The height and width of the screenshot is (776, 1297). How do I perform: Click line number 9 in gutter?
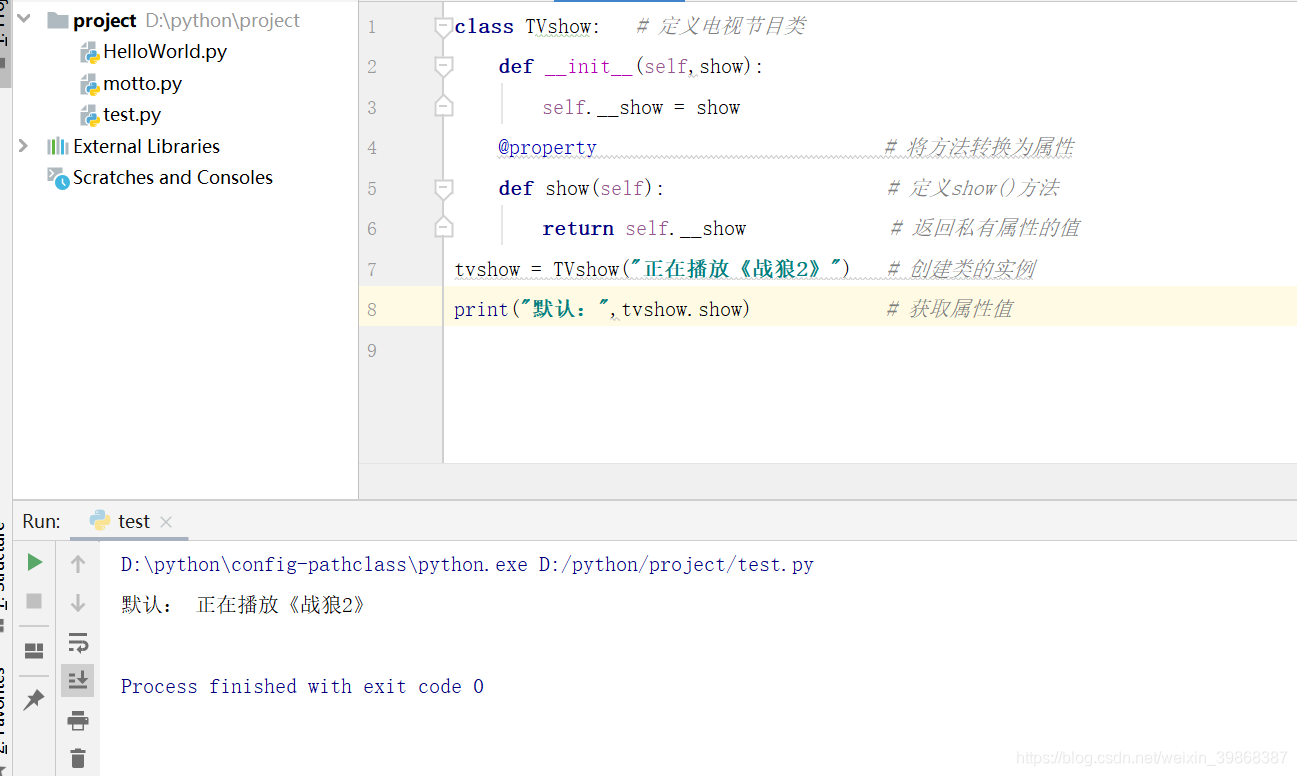(372, 350)
